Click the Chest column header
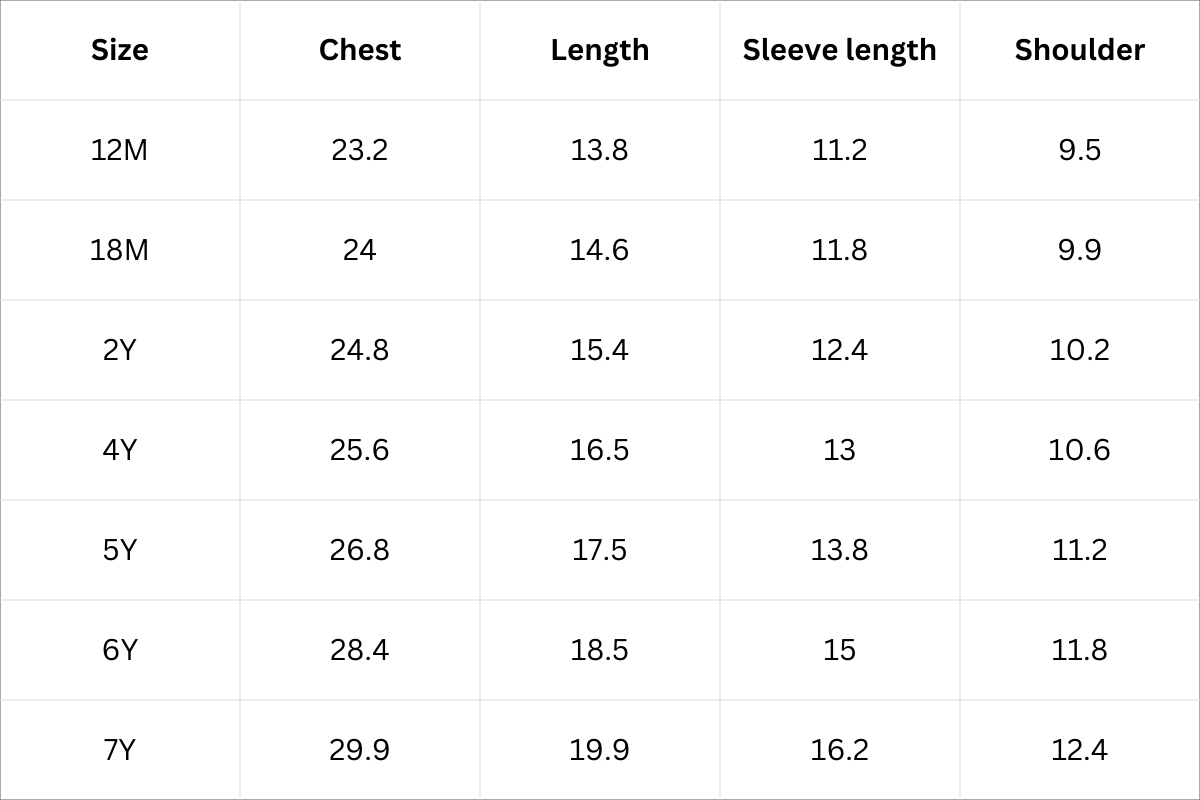Image resolution: width=1200 pixels, height=800 pixels. click(360, 50)
